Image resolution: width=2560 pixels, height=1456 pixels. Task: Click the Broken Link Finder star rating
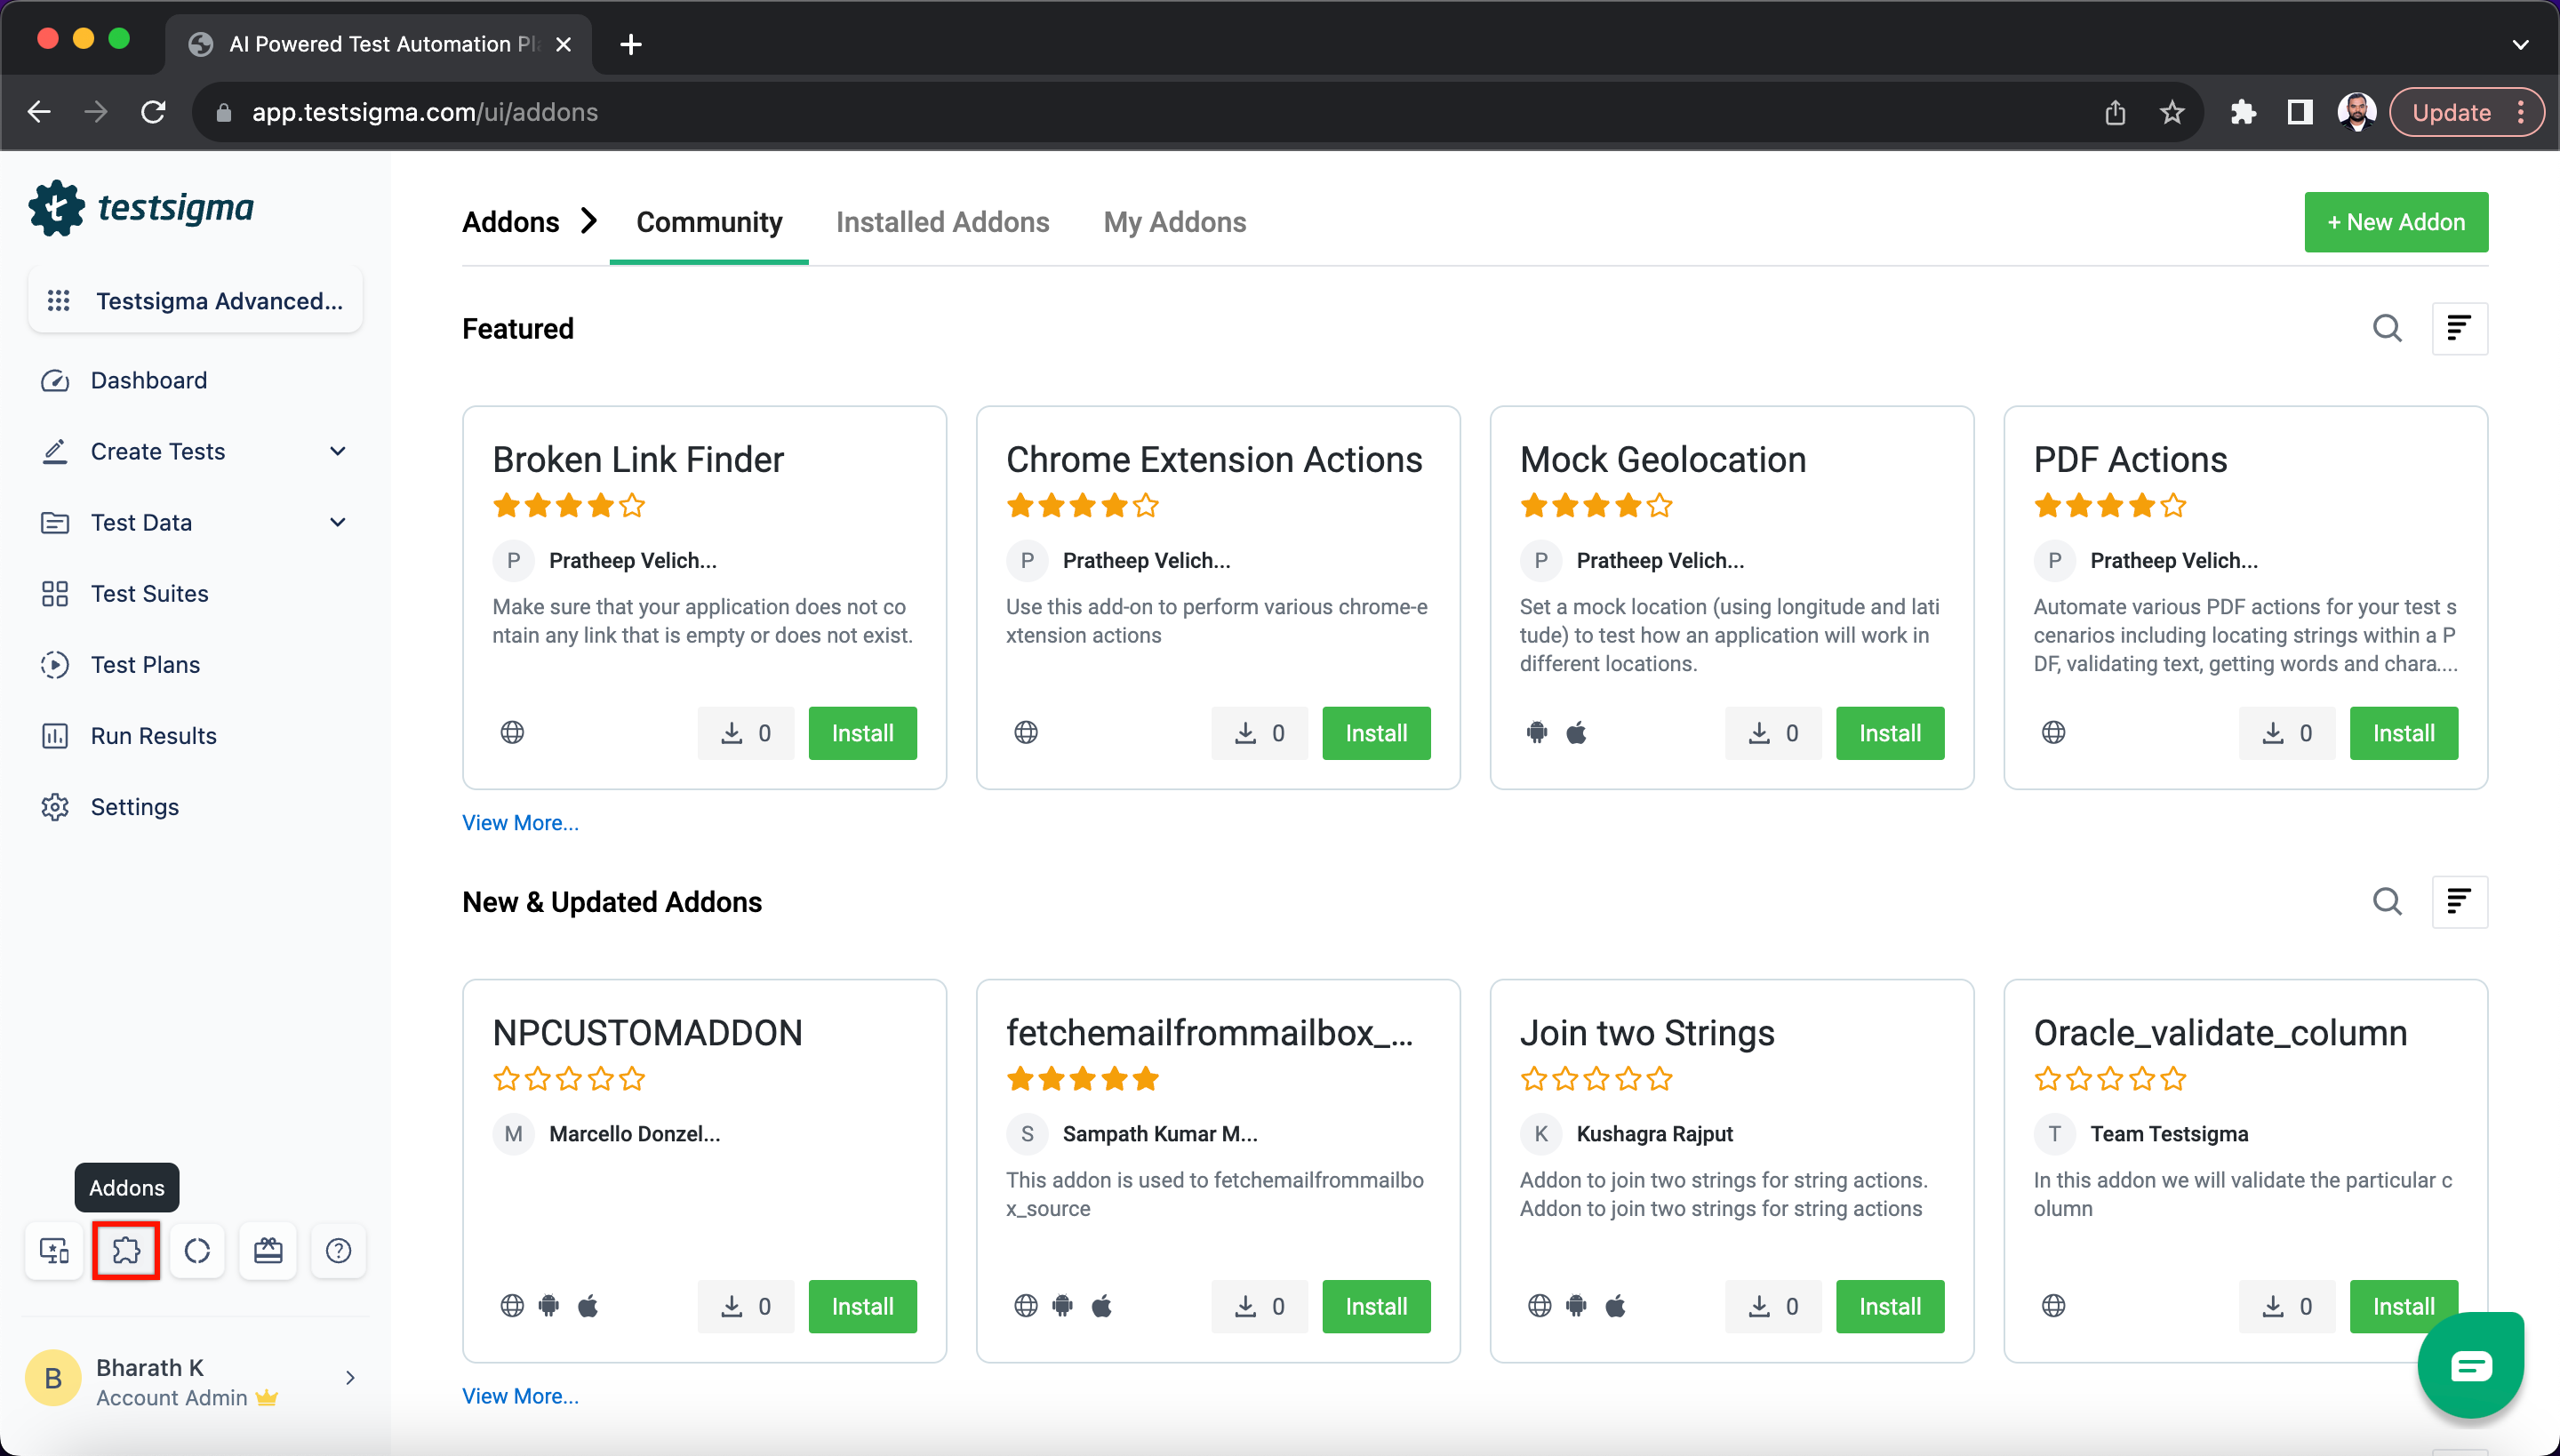569,505
